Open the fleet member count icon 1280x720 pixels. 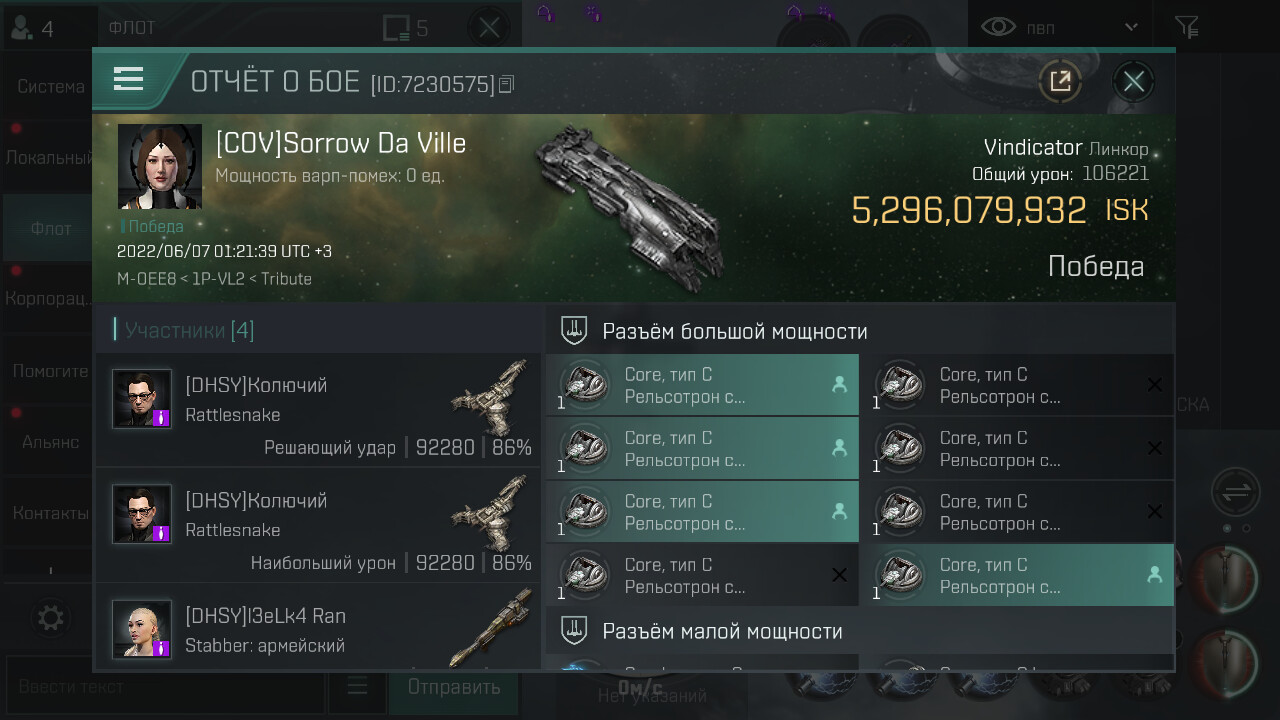(31, 27)
